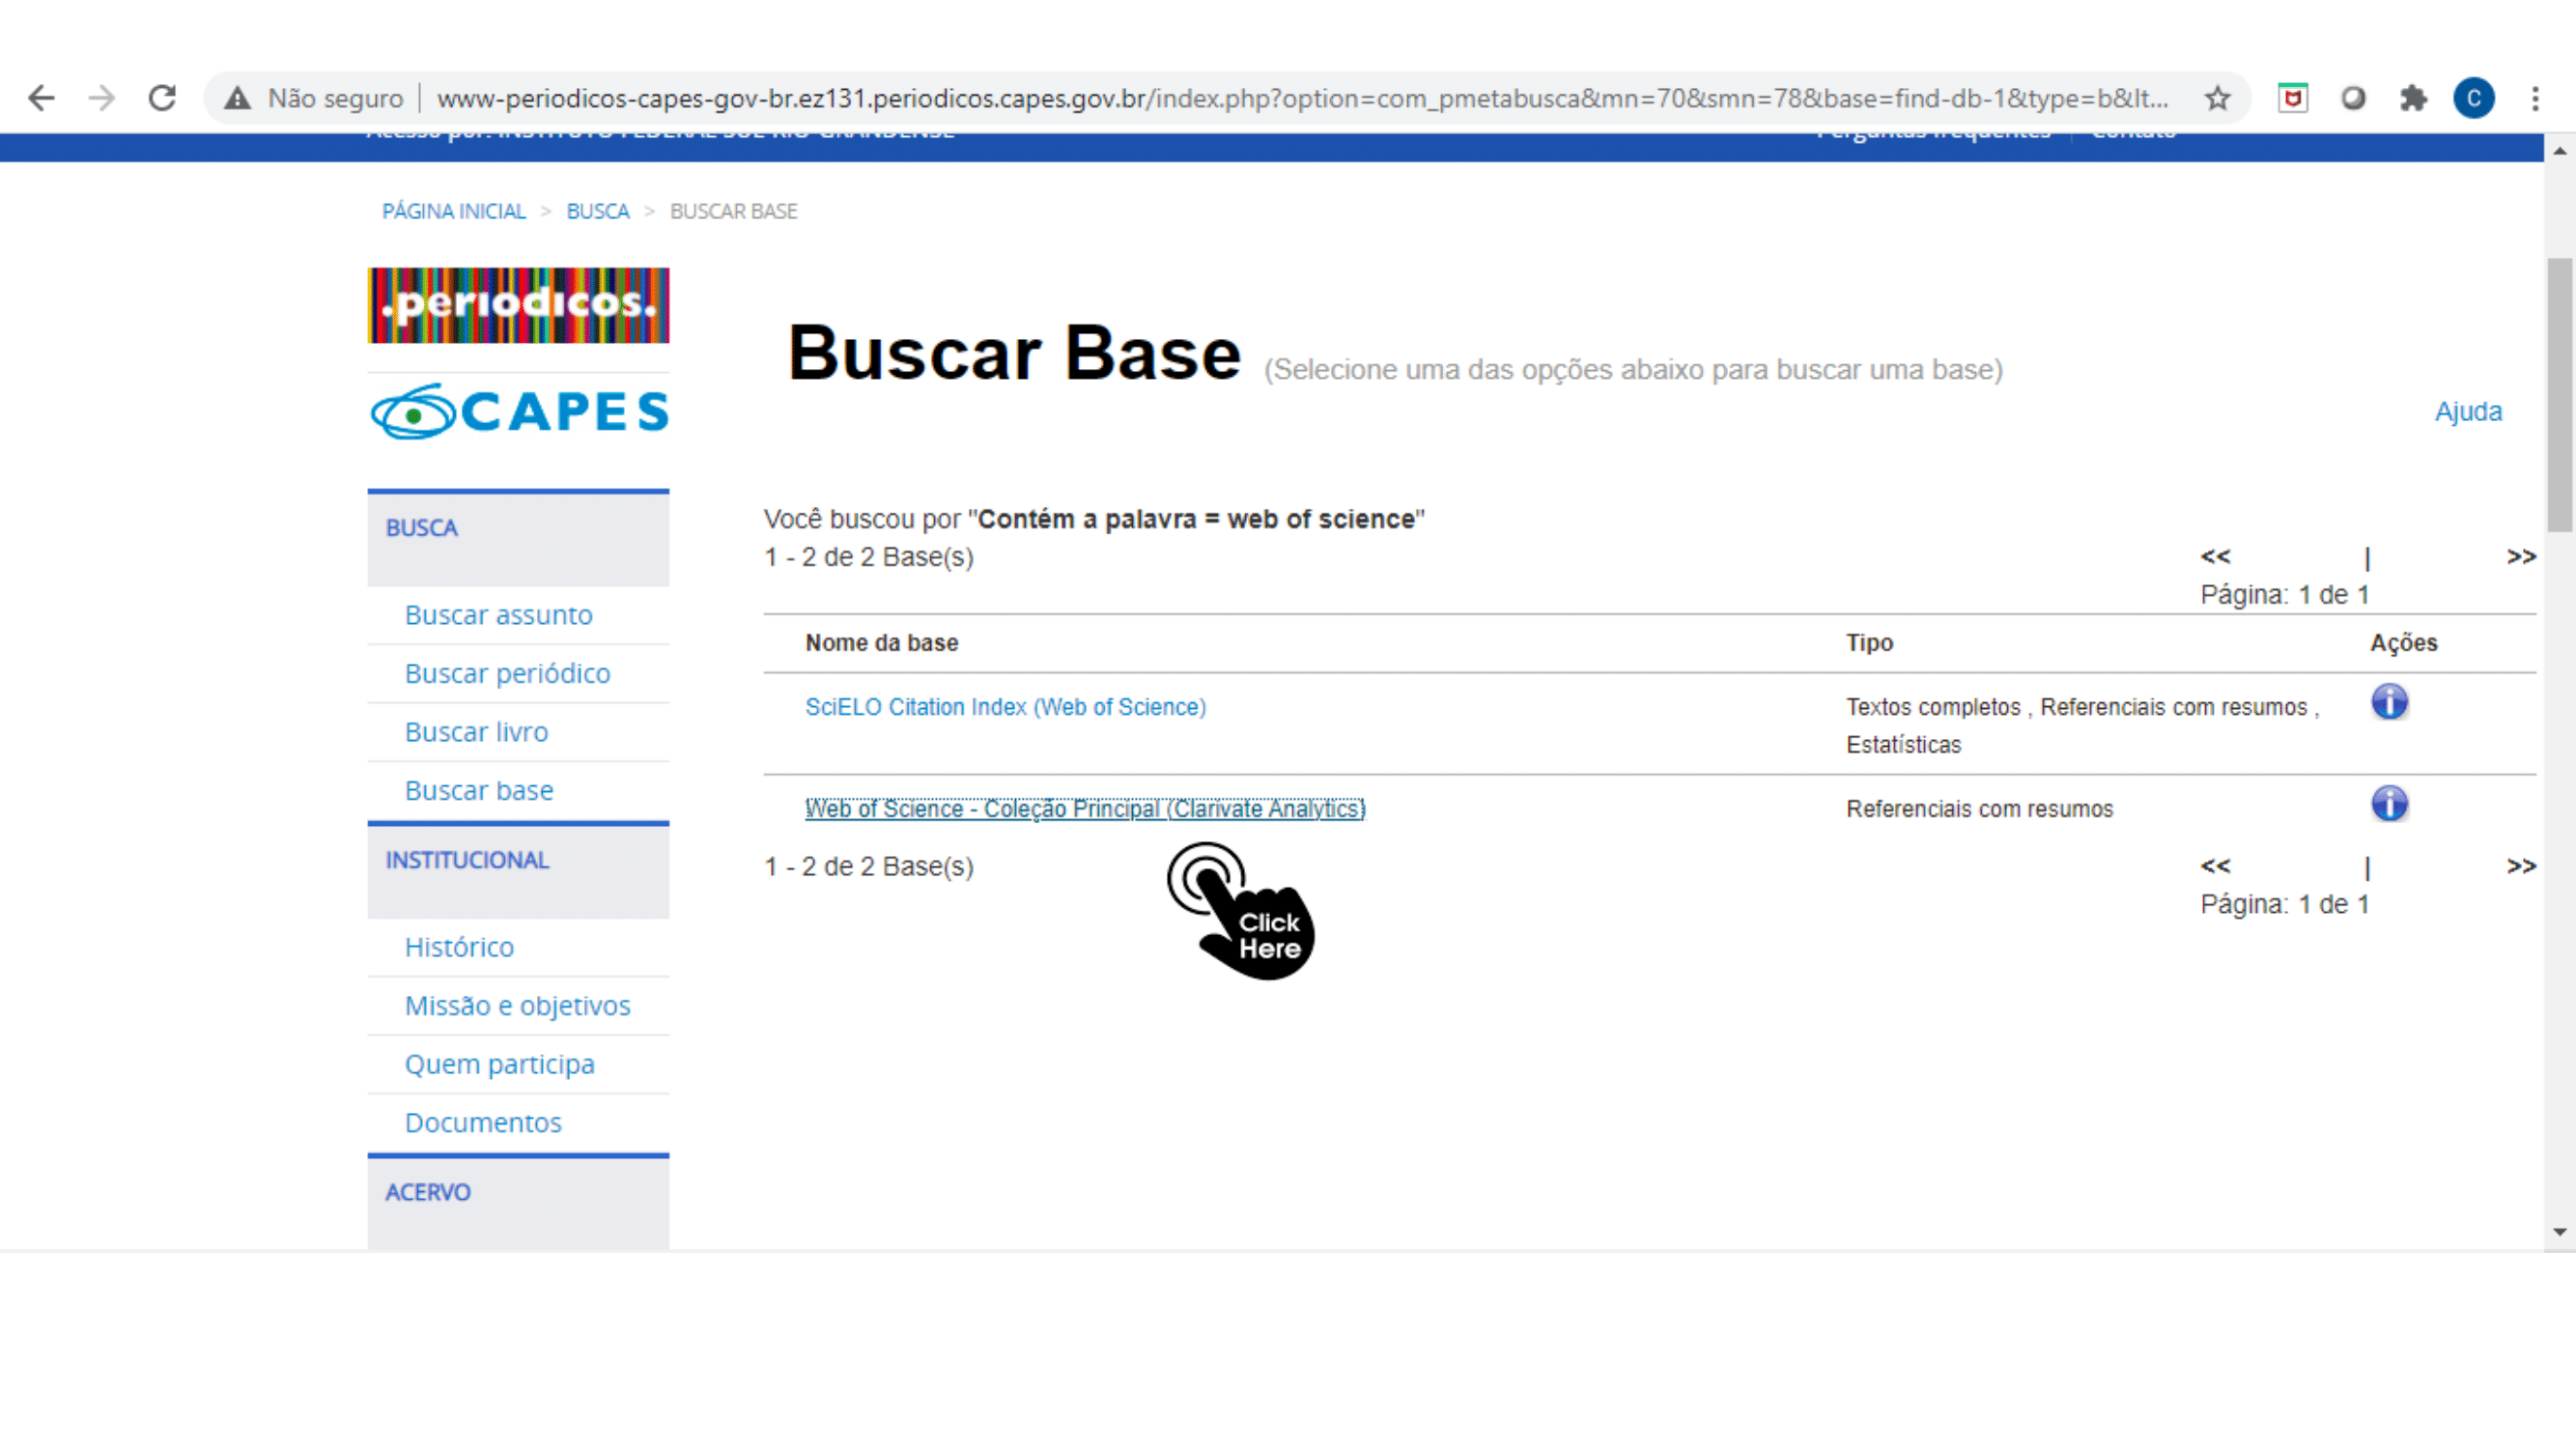Click the browser back arrow

point(41,98)
